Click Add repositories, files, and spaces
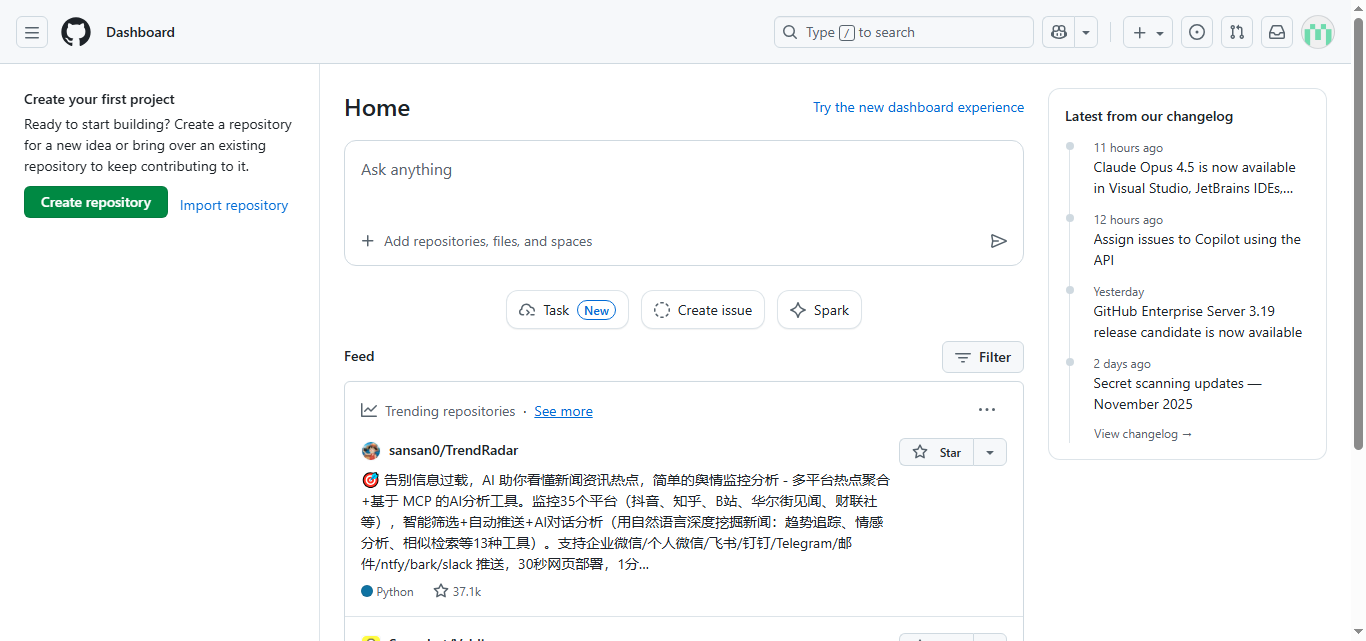 (x=477, y=241)
